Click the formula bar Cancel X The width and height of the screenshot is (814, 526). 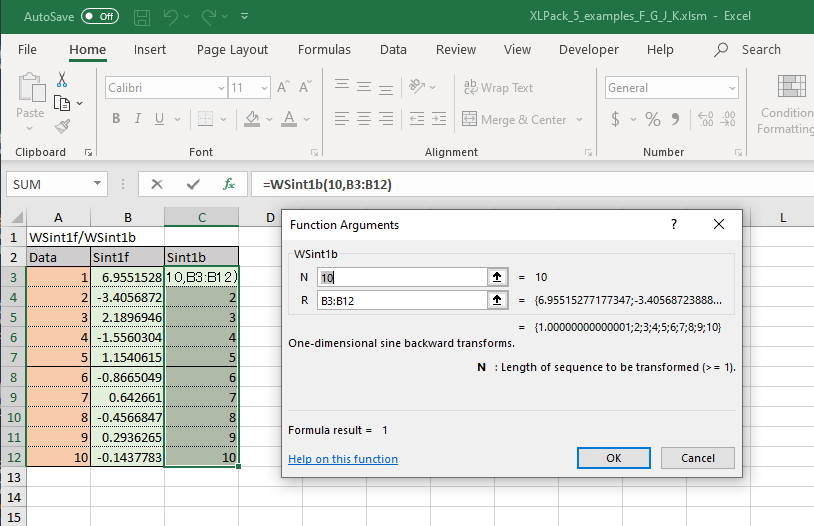[x=157, y=184]
